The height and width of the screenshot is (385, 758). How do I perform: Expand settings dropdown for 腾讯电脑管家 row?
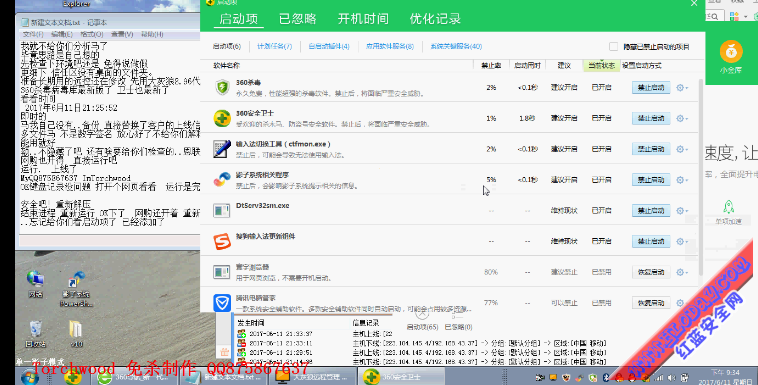pyautogui.click(x=682, y=303)
